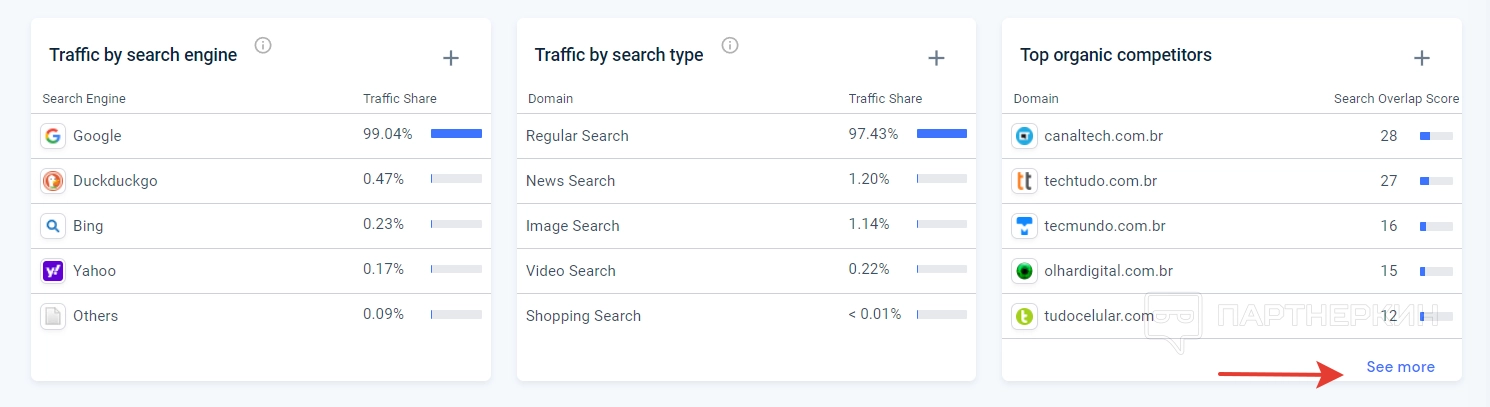Click the Duckduckgo logo icon

click(53, 181)
